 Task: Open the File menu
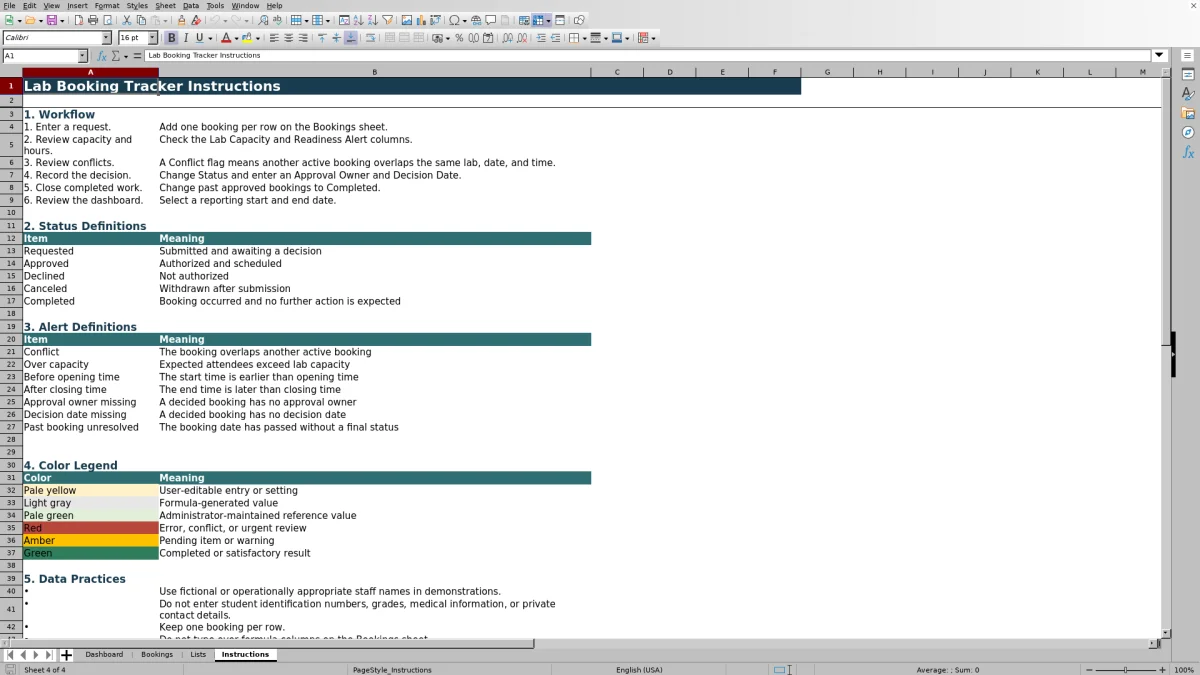[9, 5]
